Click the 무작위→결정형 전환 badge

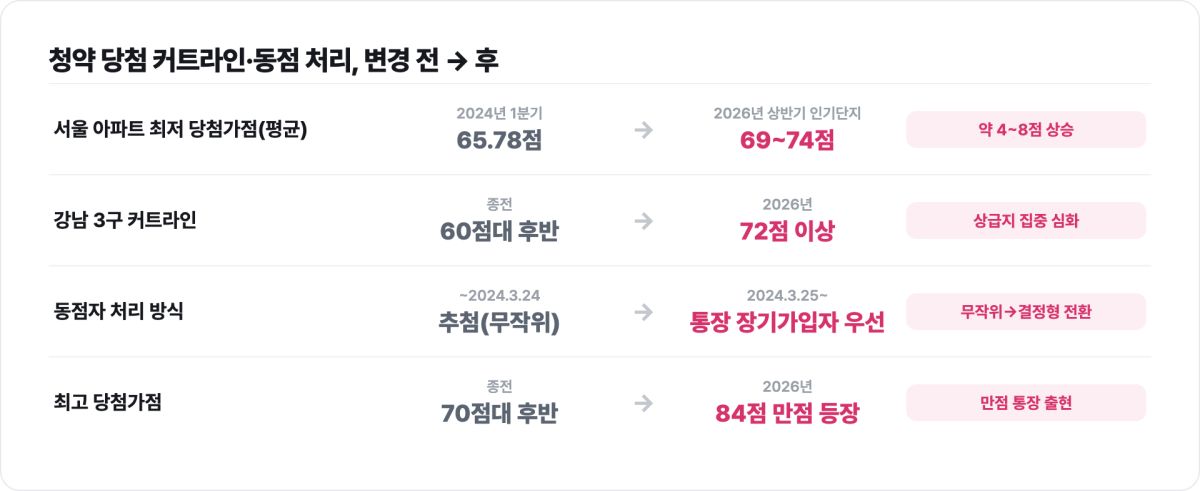pyautogui.click(x=1026, y=312)
